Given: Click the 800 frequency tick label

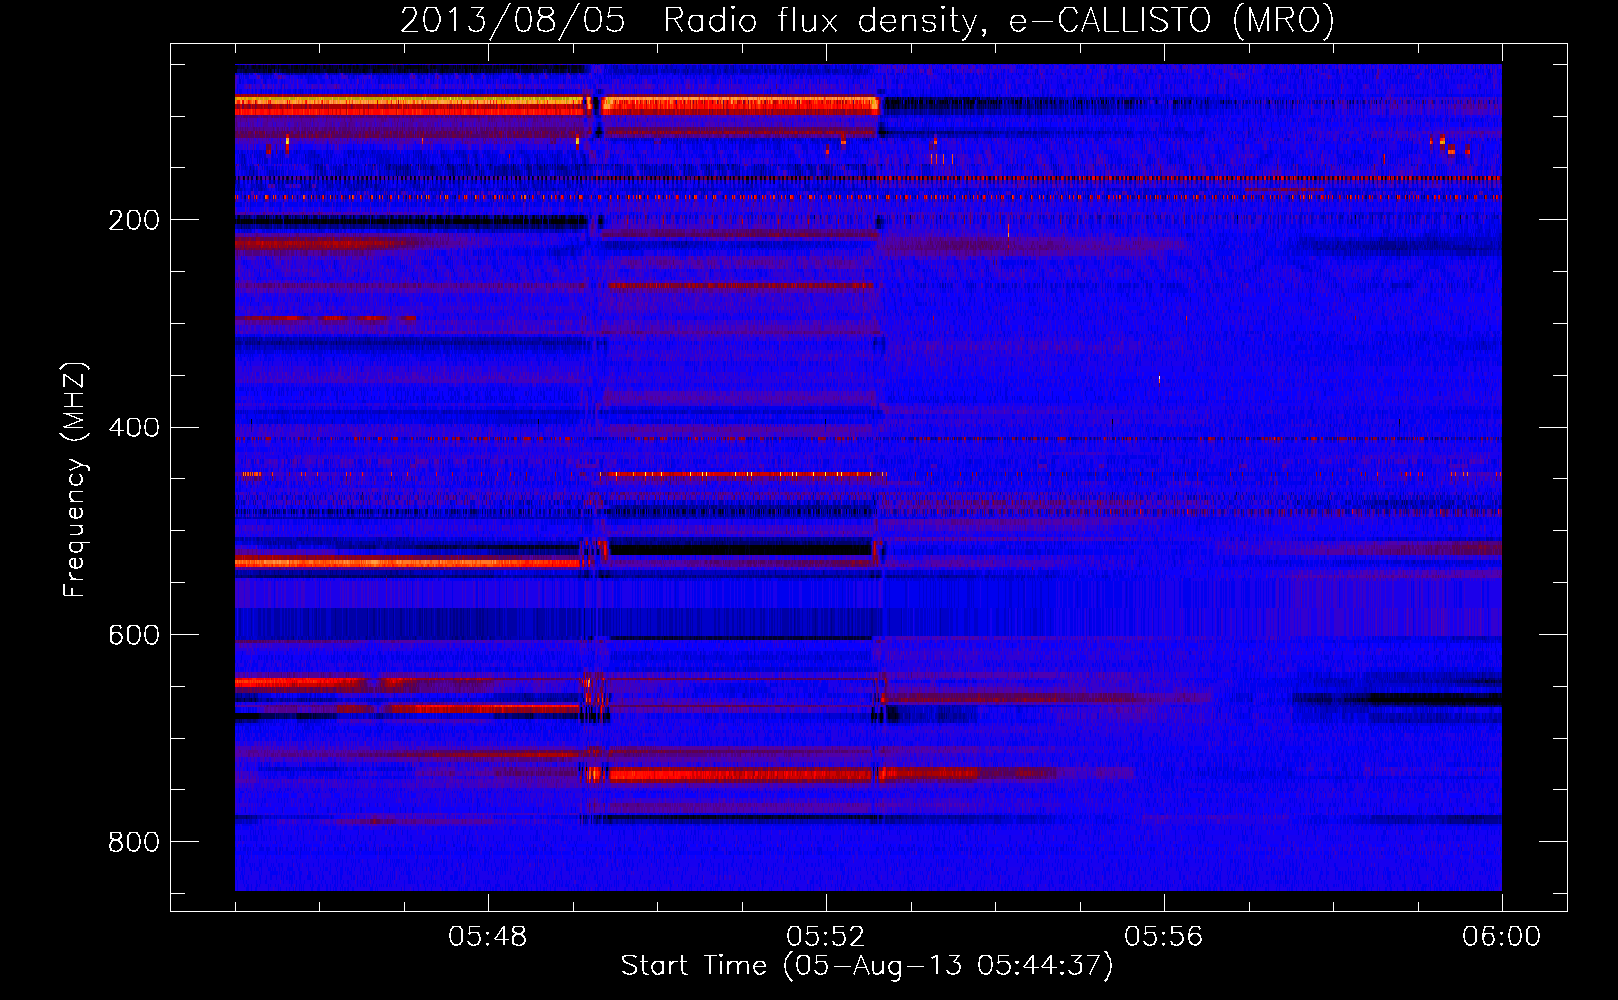Looking at the screenshot, I should pos(134,843).
